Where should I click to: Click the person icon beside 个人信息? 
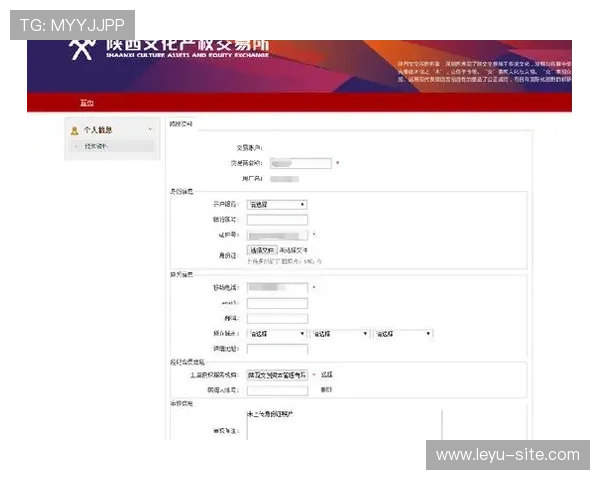click(75, 131)
